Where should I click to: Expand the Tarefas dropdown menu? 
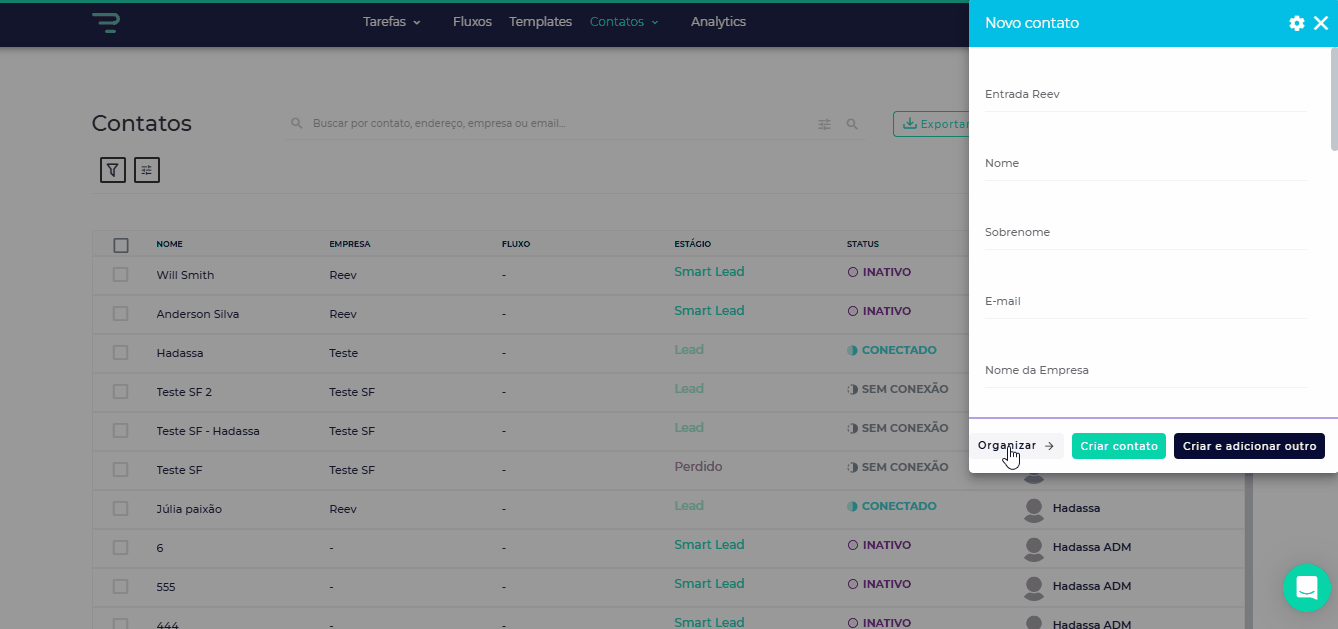[x=392, y=22]
